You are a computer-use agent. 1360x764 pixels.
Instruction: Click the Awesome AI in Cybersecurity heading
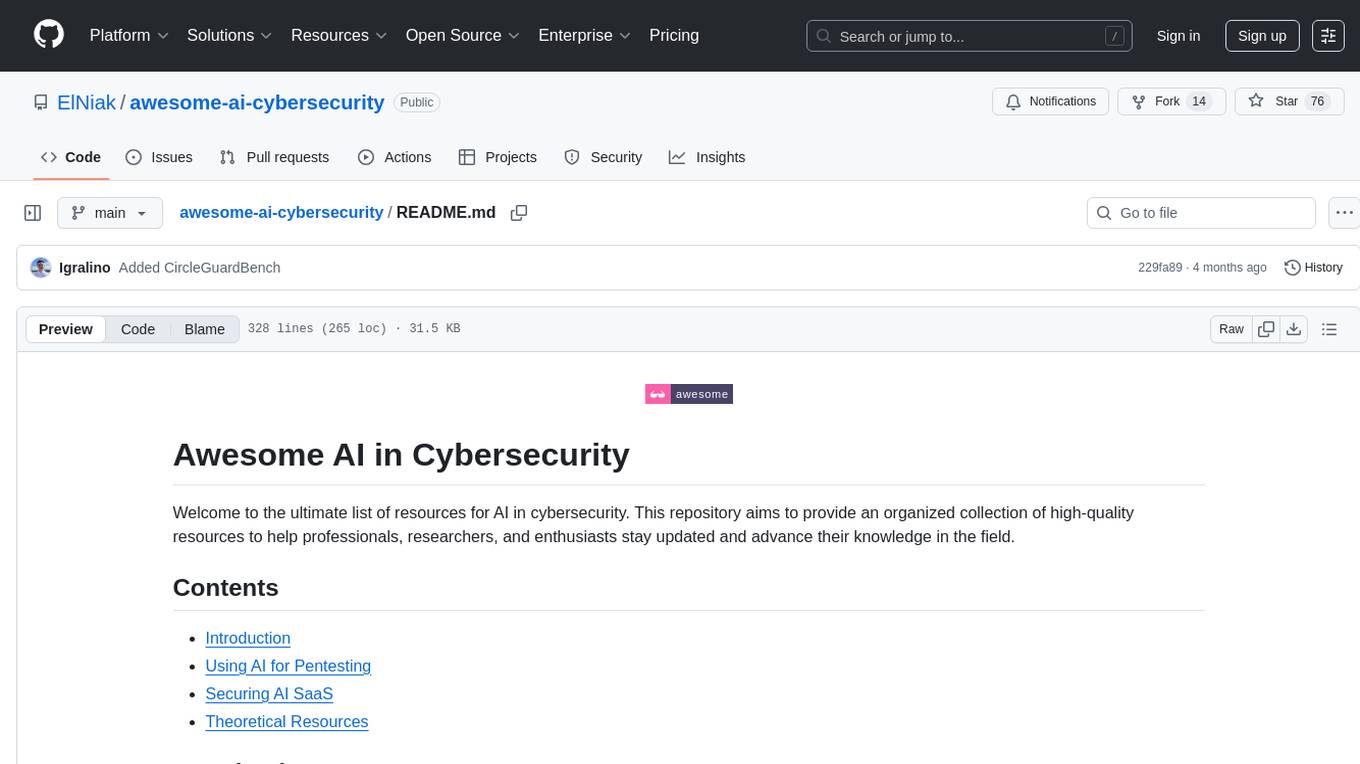click(401, 454)
